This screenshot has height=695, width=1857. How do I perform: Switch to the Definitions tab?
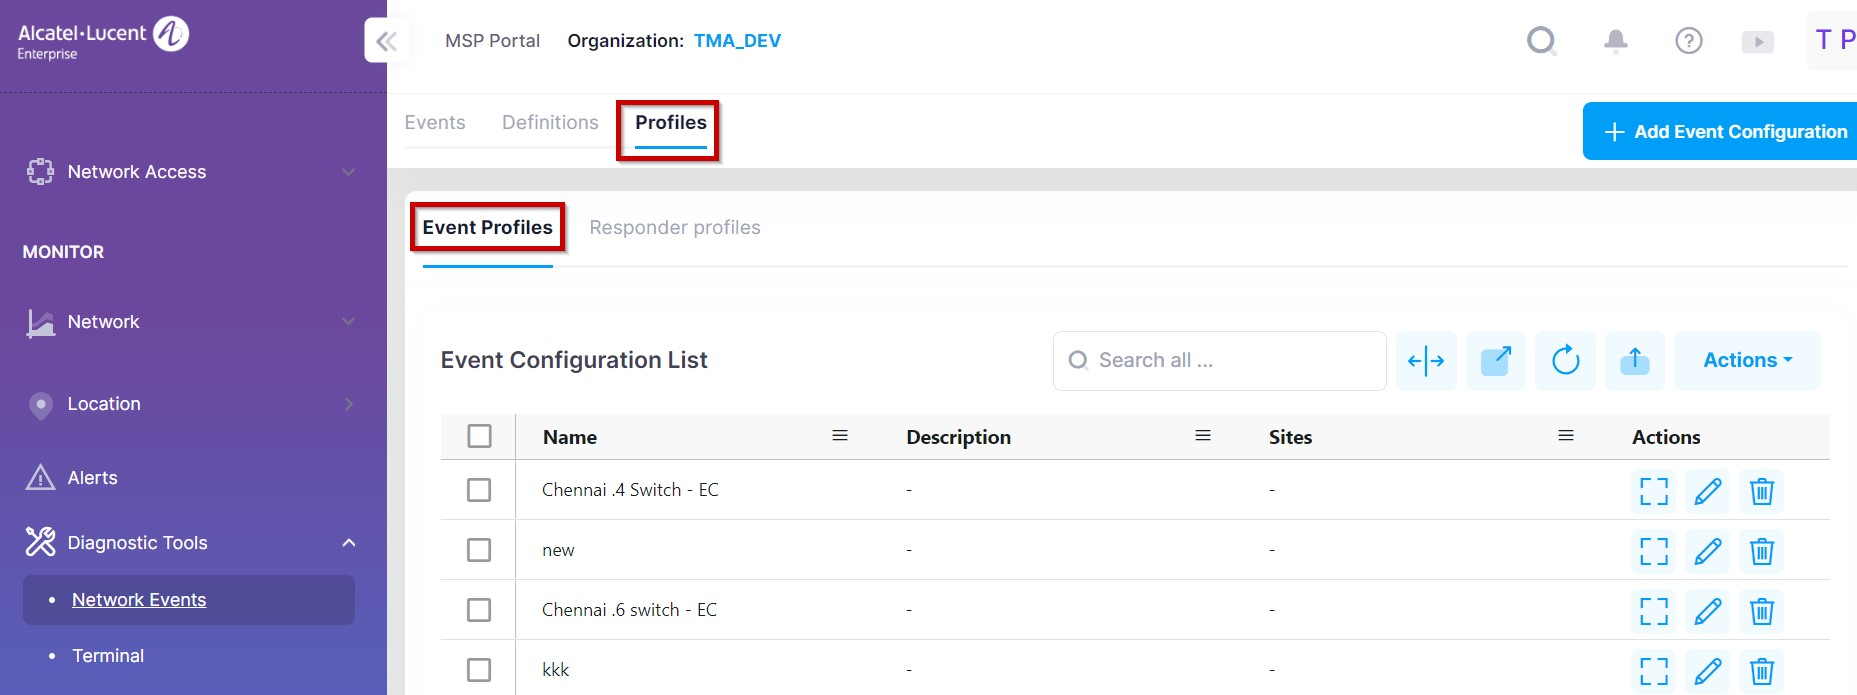coord(550,123)
